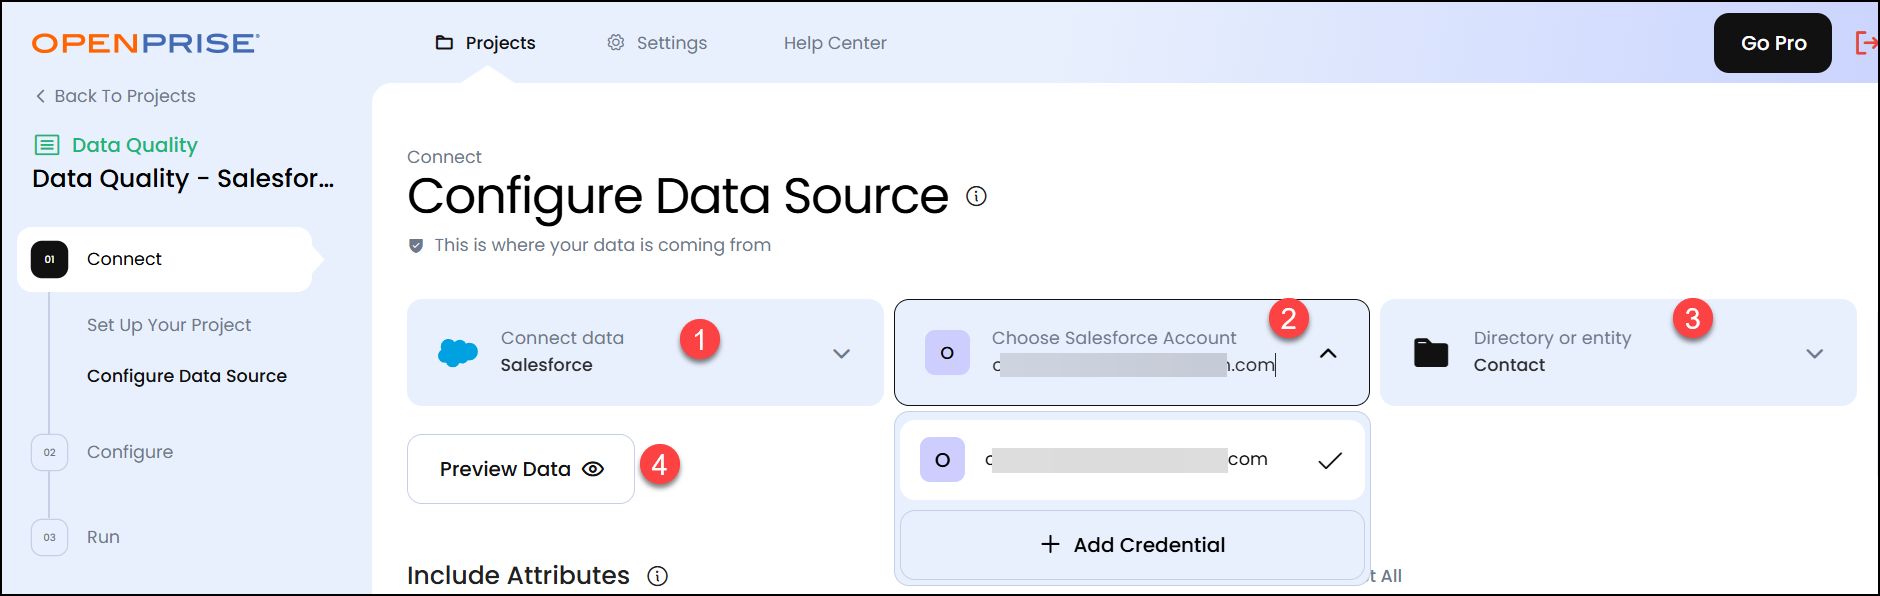Open the Projects tab
Viewport: 1880px width, 596px height.
pos(485,43)
